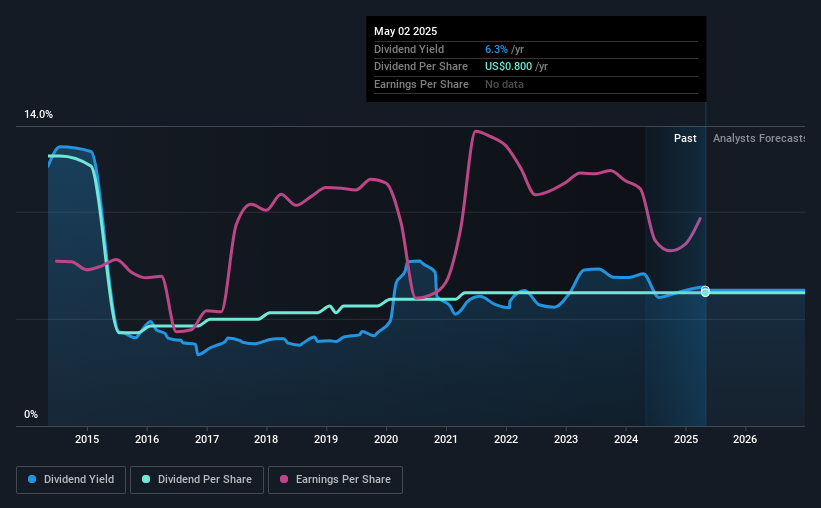Image resolution: width=821 pixels, height=508 pixels.
Task: Toggle the Dividend Per Share legend button
Action: click(197, 479)
